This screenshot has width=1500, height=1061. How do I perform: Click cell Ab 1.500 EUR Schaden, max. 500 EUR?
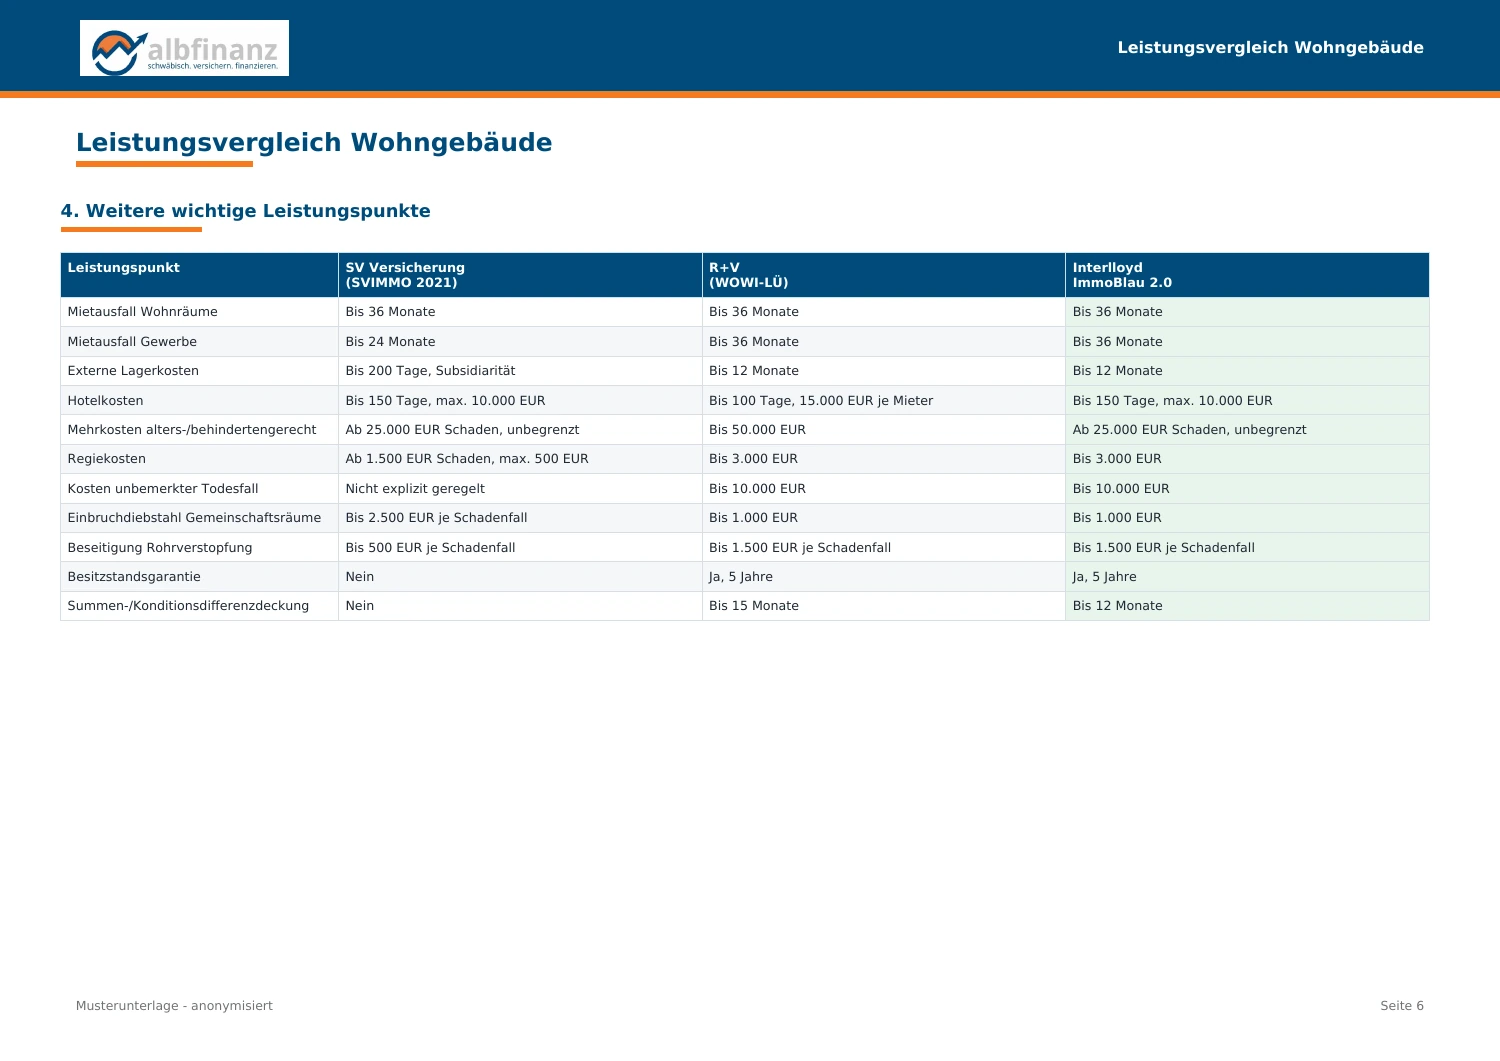coord(467,459)
